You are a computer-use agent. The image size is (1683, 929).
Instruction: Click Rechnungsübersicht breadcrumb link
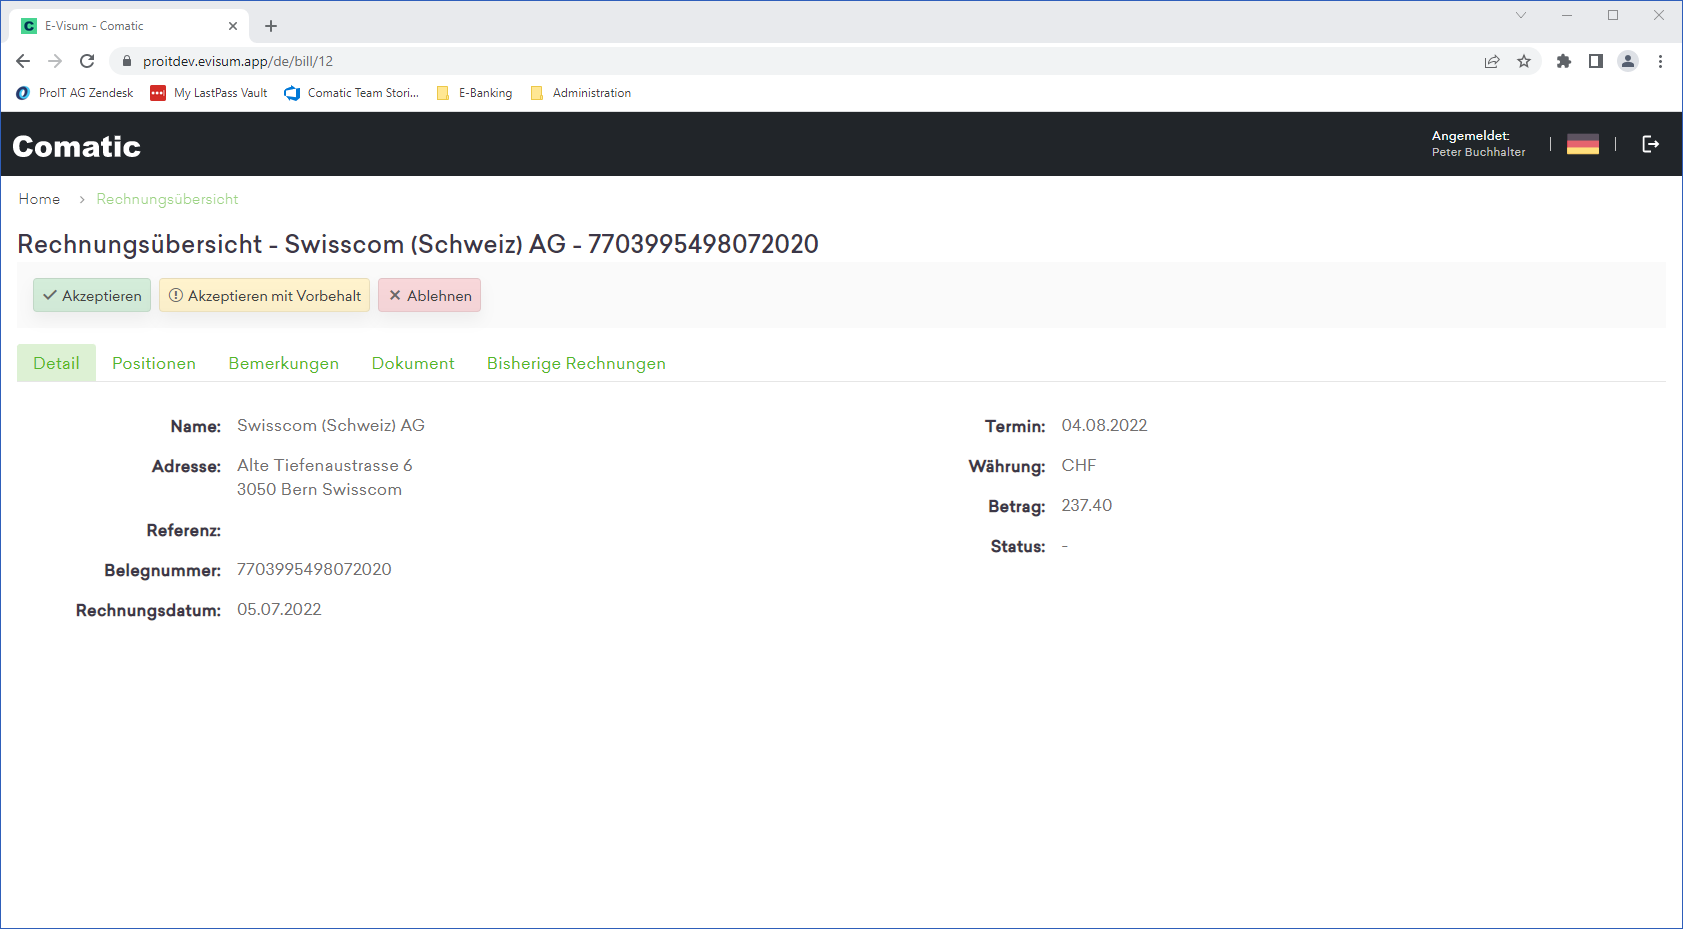point(167,199)
